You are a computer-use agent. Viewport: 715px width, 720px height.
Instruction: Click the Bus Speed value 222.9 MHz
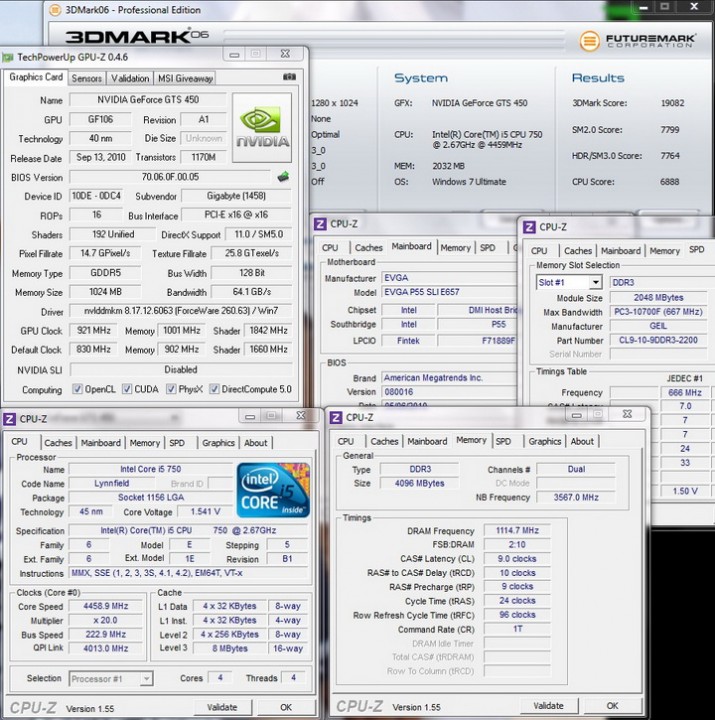(x=106, y=635)
